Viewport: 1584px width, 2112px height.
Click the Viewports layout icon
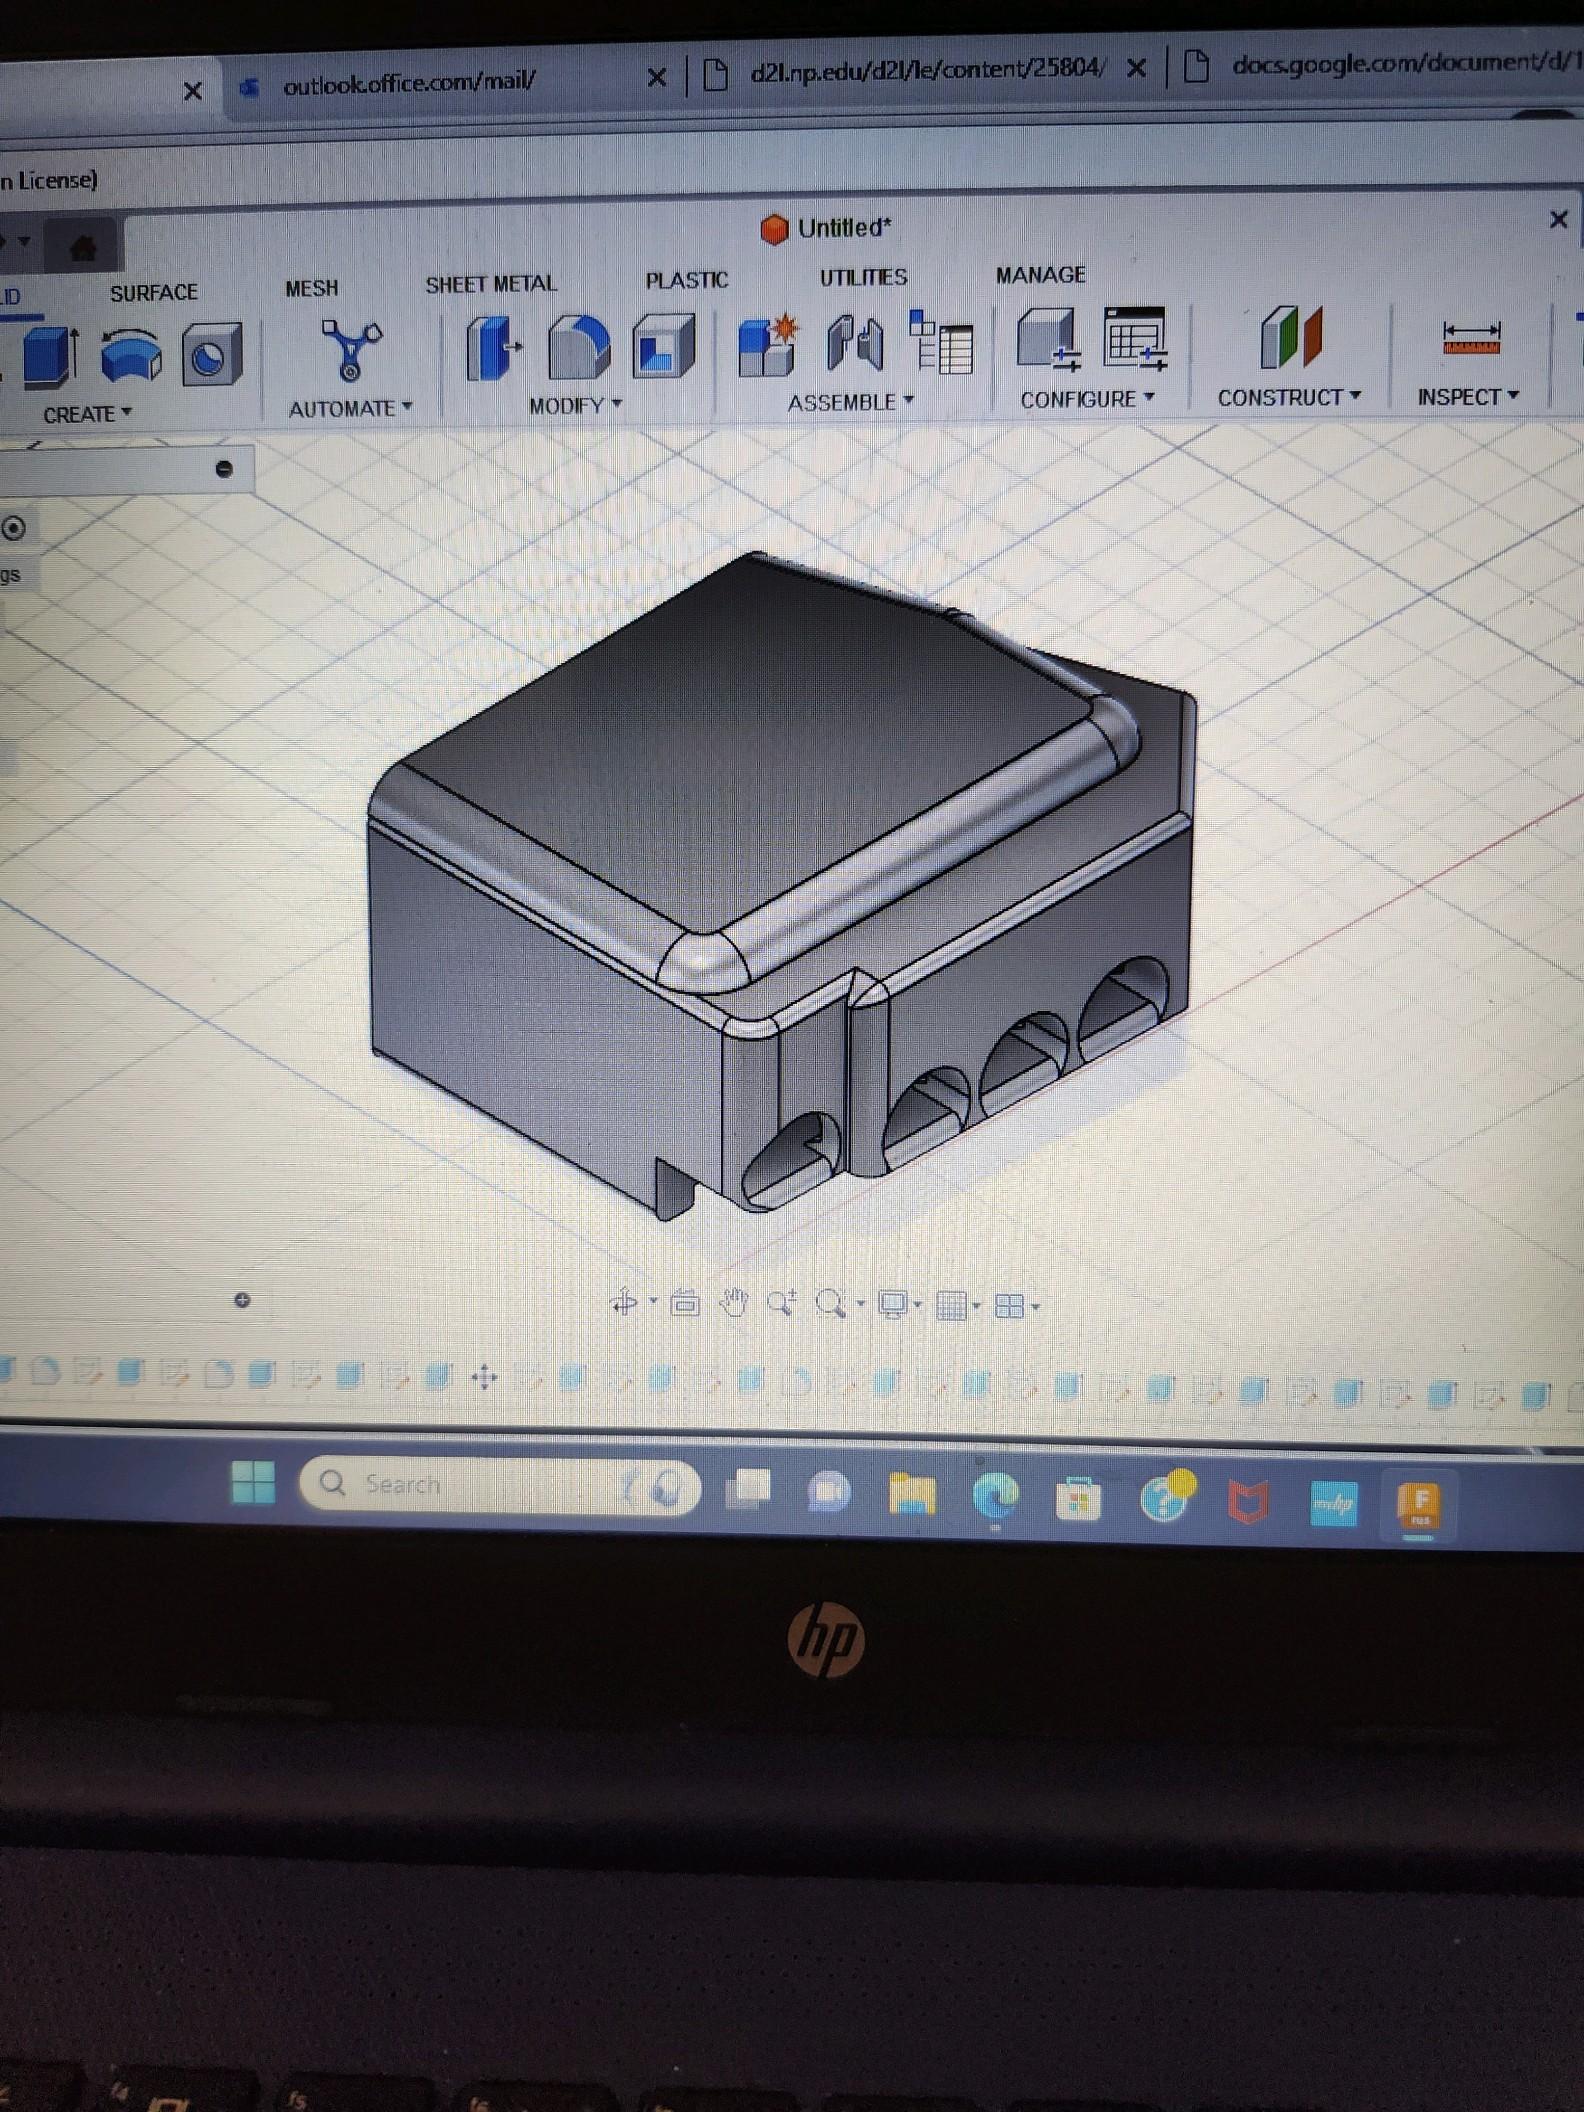coord(1010,1306)
